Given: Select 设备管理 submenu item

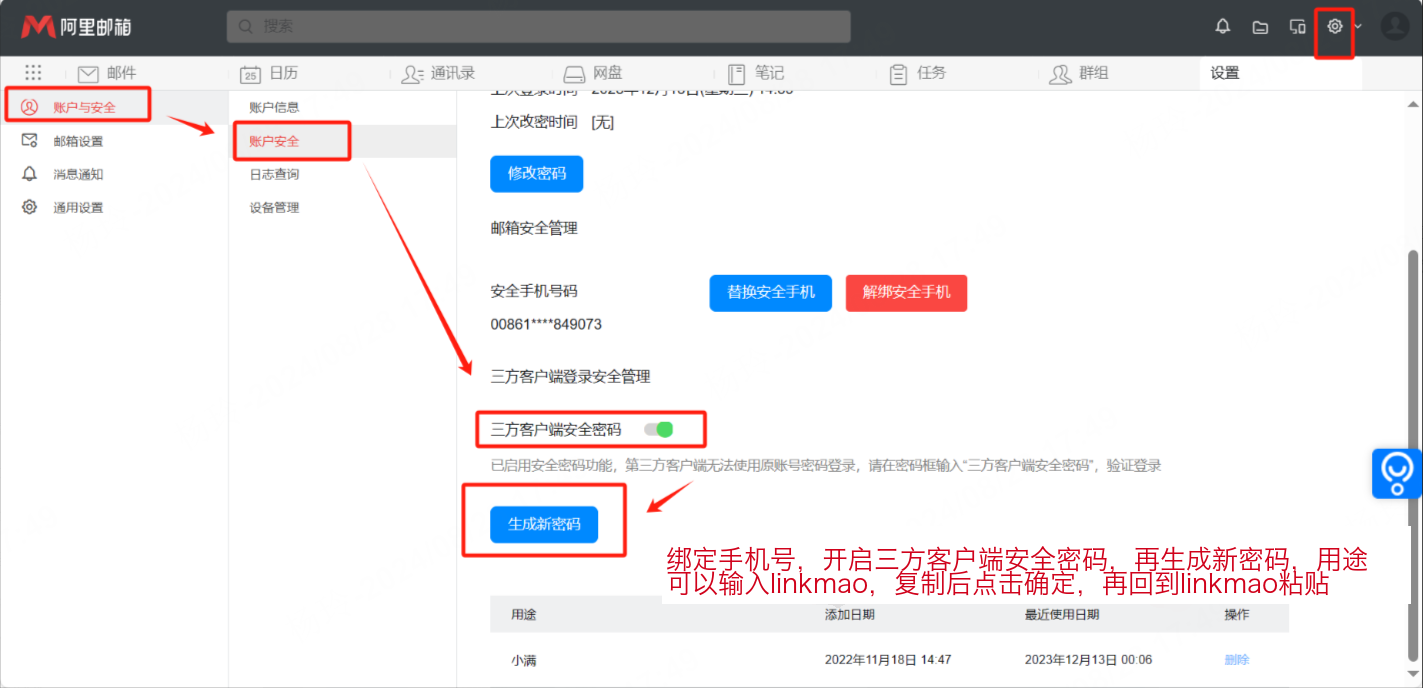Looking at the screenshot, I should pos(274,208).
